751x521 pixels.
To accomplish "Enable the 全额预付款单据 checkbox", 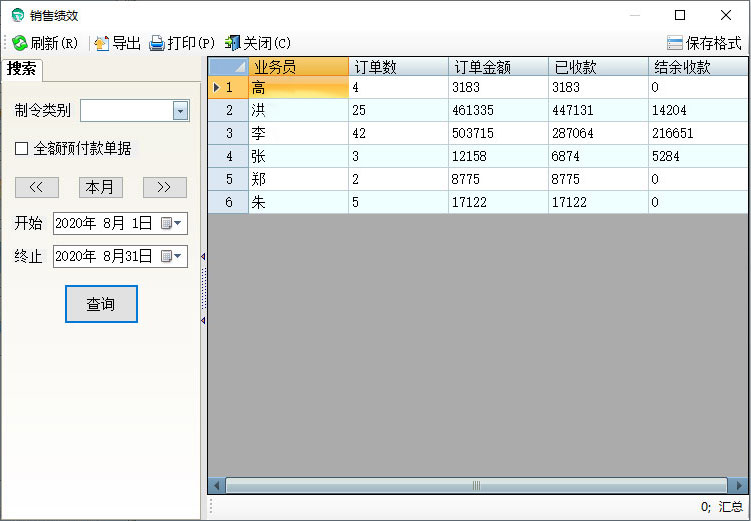I will [21, 148].
